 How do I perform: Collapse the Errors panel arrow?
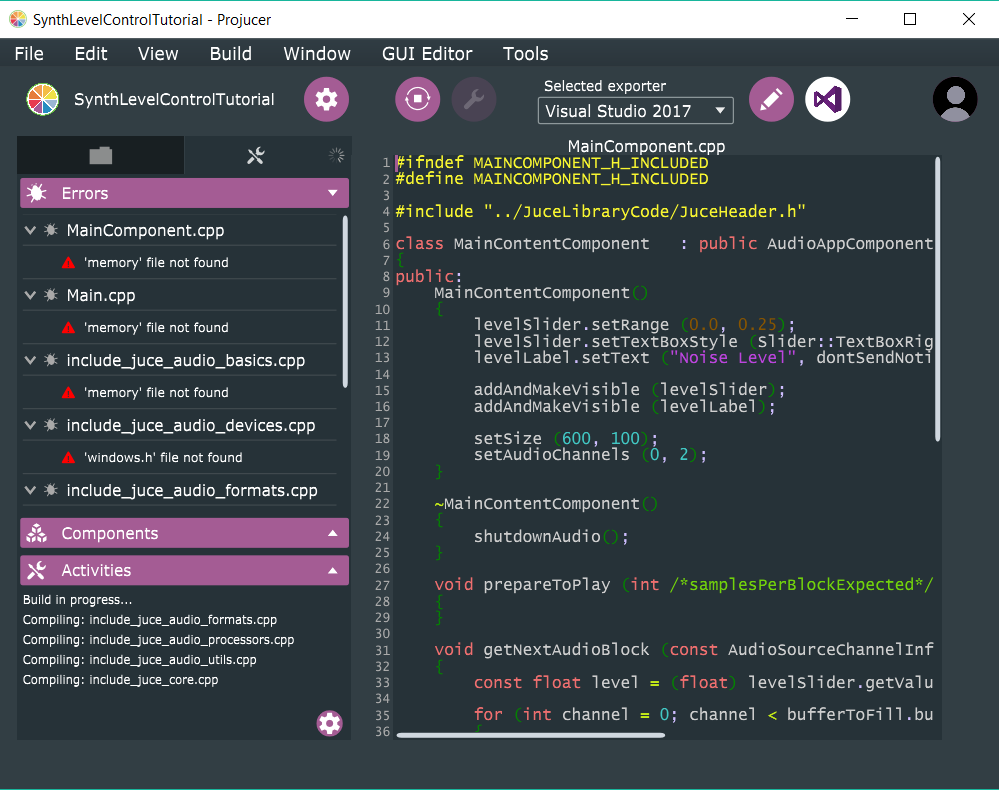pos(333,193)
